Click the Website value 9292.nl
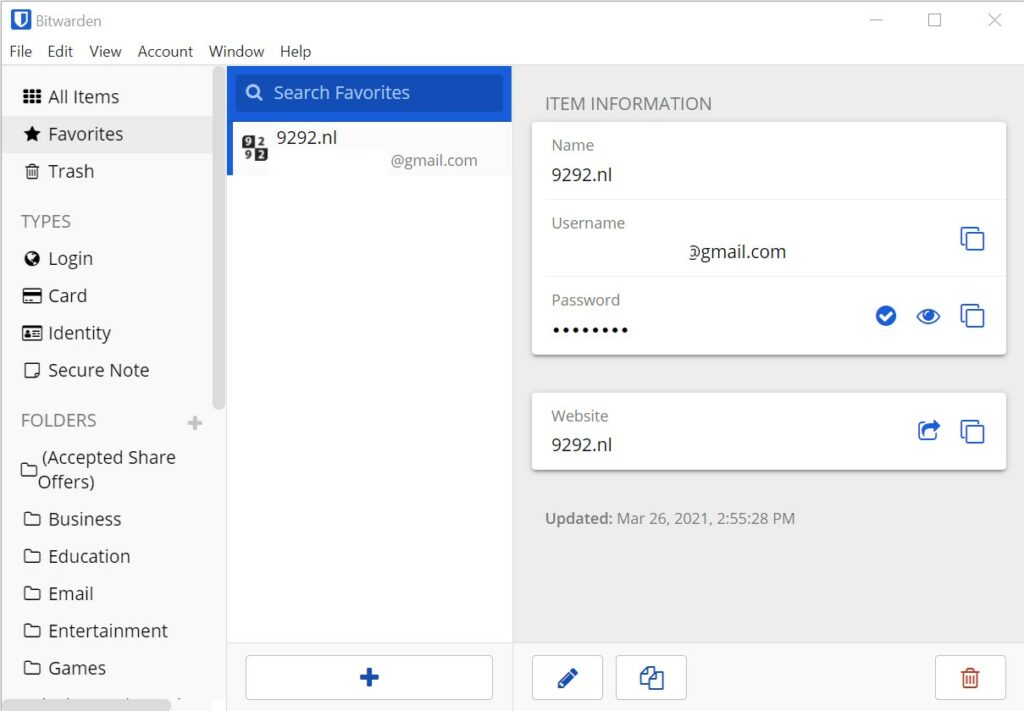The width and height of the screenshot is (1024, 711). (581, 445)
